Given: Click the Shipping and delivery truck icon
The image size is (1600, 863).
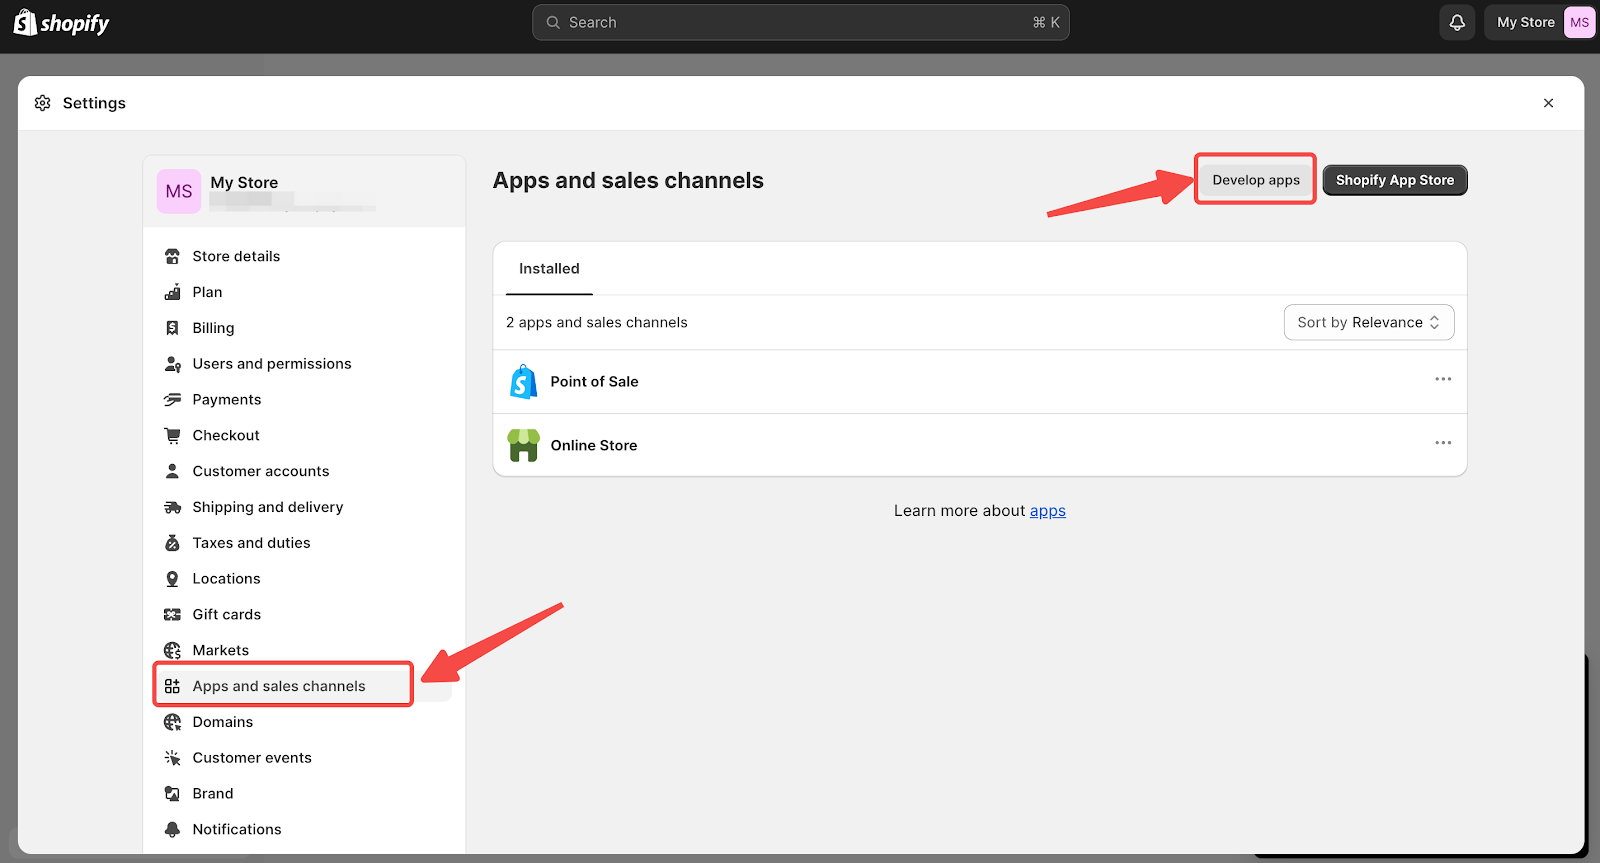Looking at the screenshot, I should tap(172, 507).
